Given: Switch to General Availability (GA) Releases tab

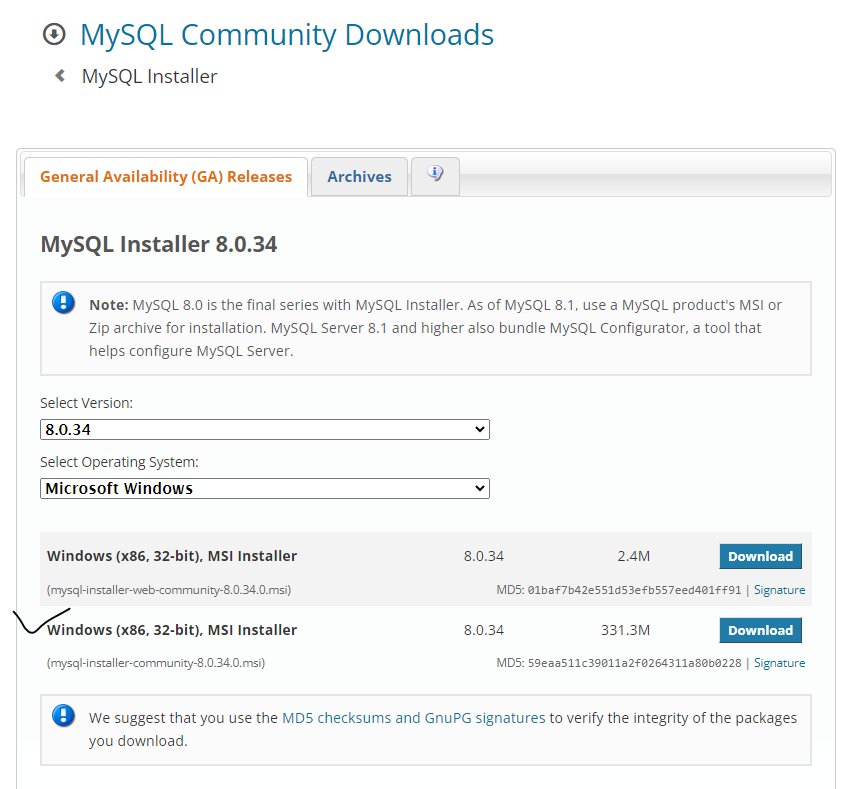Looking at the screenshot, I should click(x=166, y=177).
